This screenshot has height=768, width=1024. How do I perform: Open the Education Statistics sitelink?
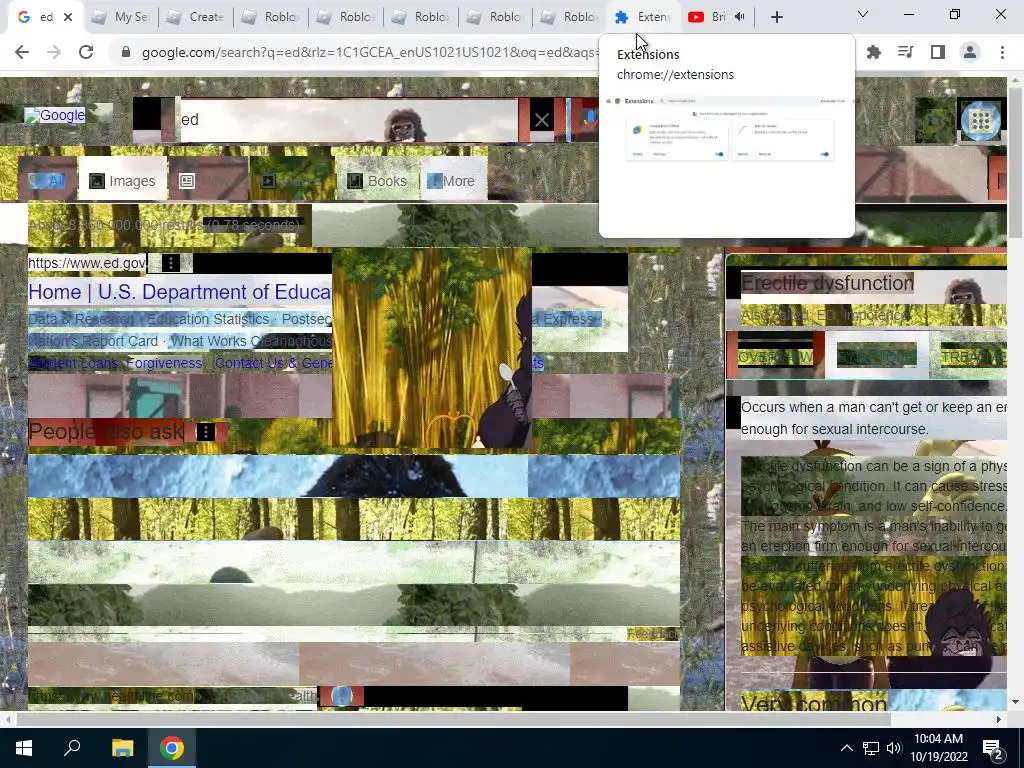click(x=208, y=319)
